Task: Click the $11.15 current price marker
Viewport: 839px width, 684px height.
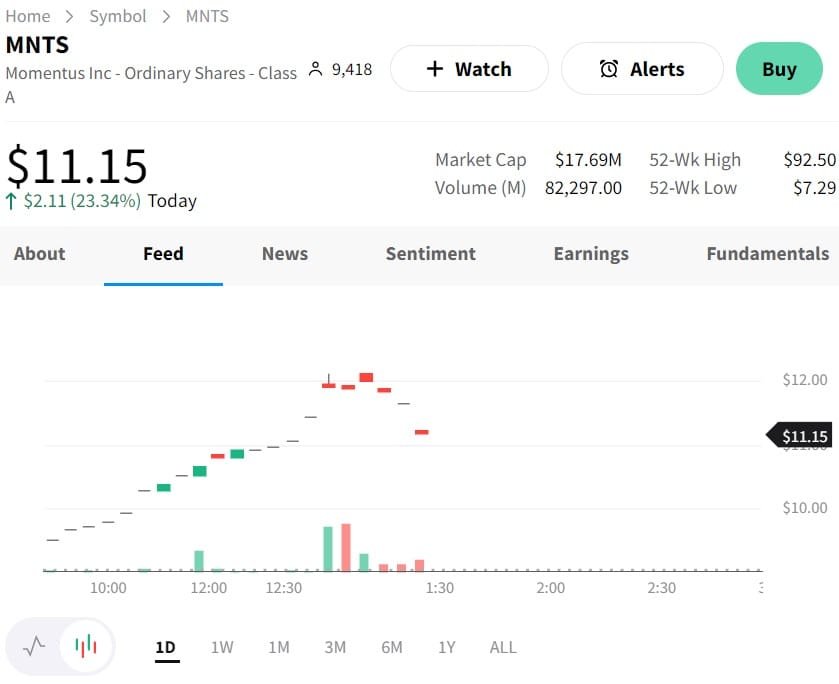Action: (802, 436)
